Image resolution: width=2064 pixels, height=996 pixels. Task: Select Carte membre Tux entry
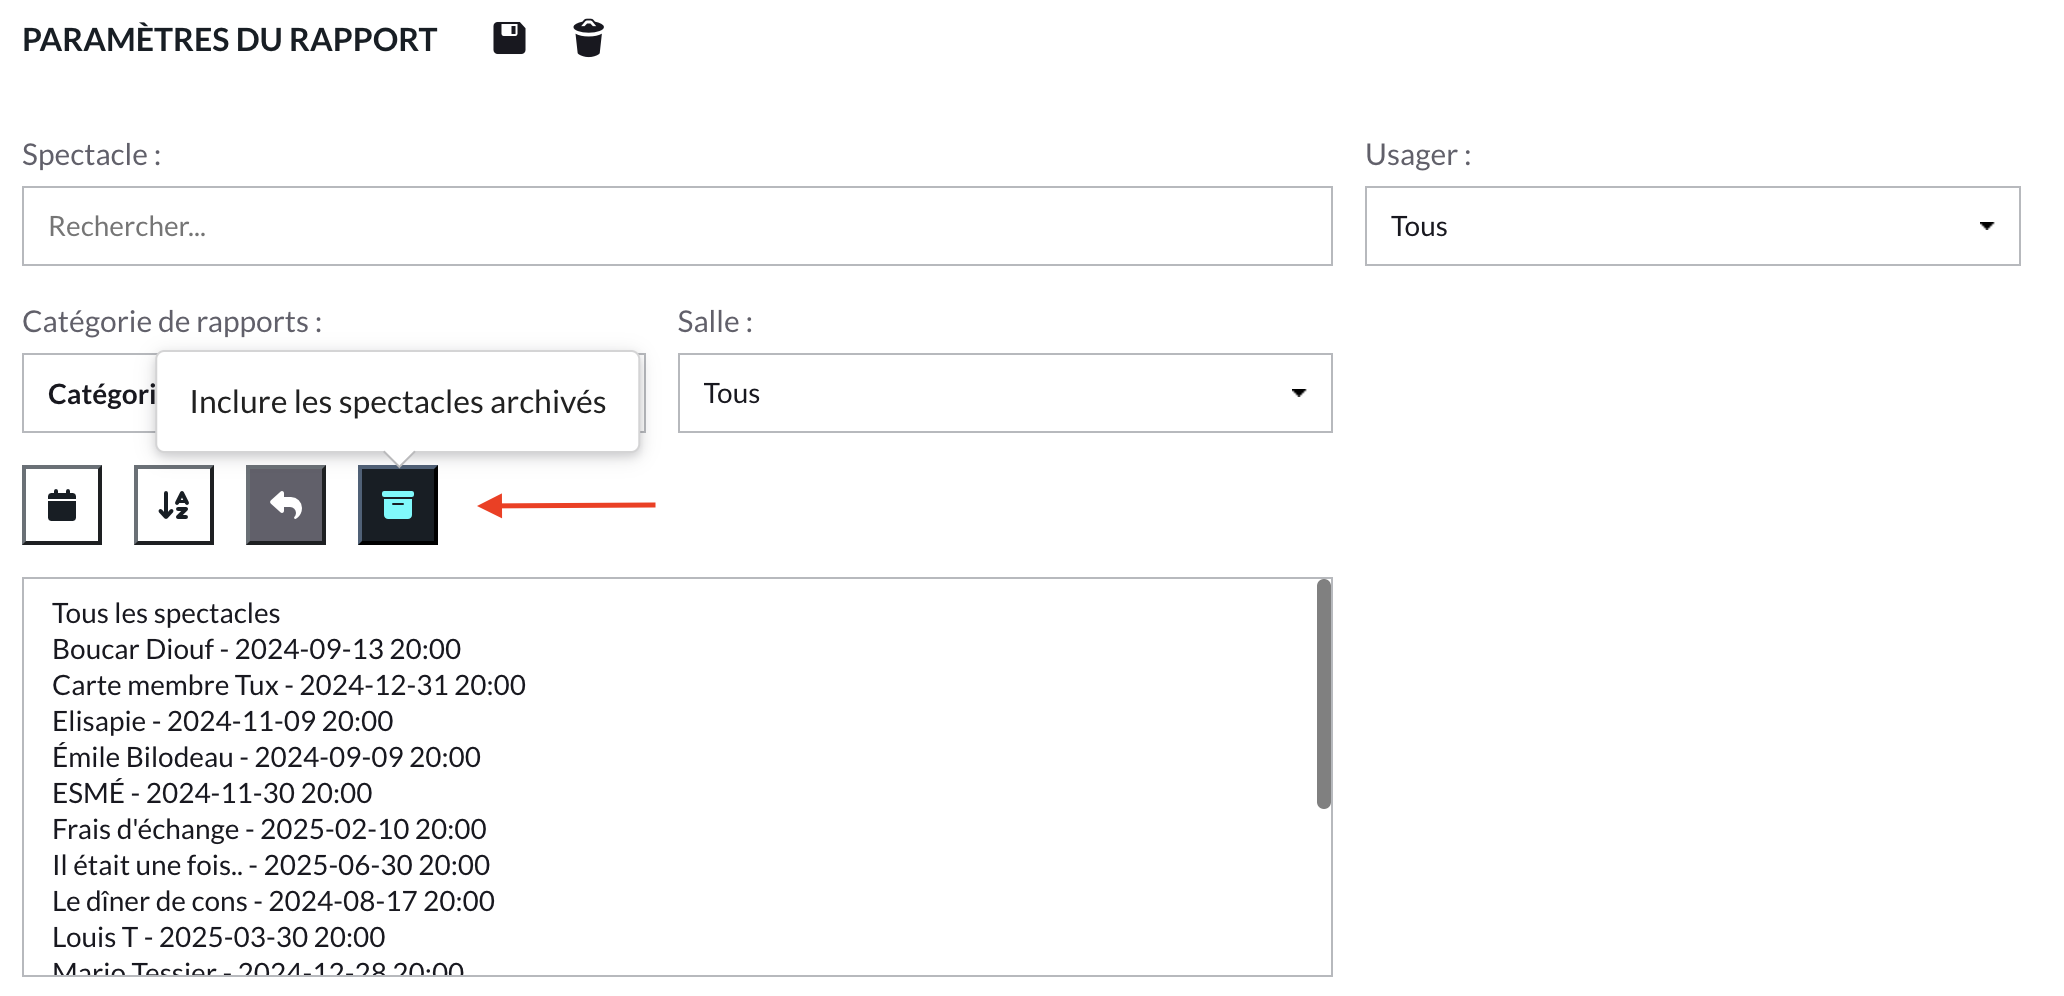[x=288, y=685]
